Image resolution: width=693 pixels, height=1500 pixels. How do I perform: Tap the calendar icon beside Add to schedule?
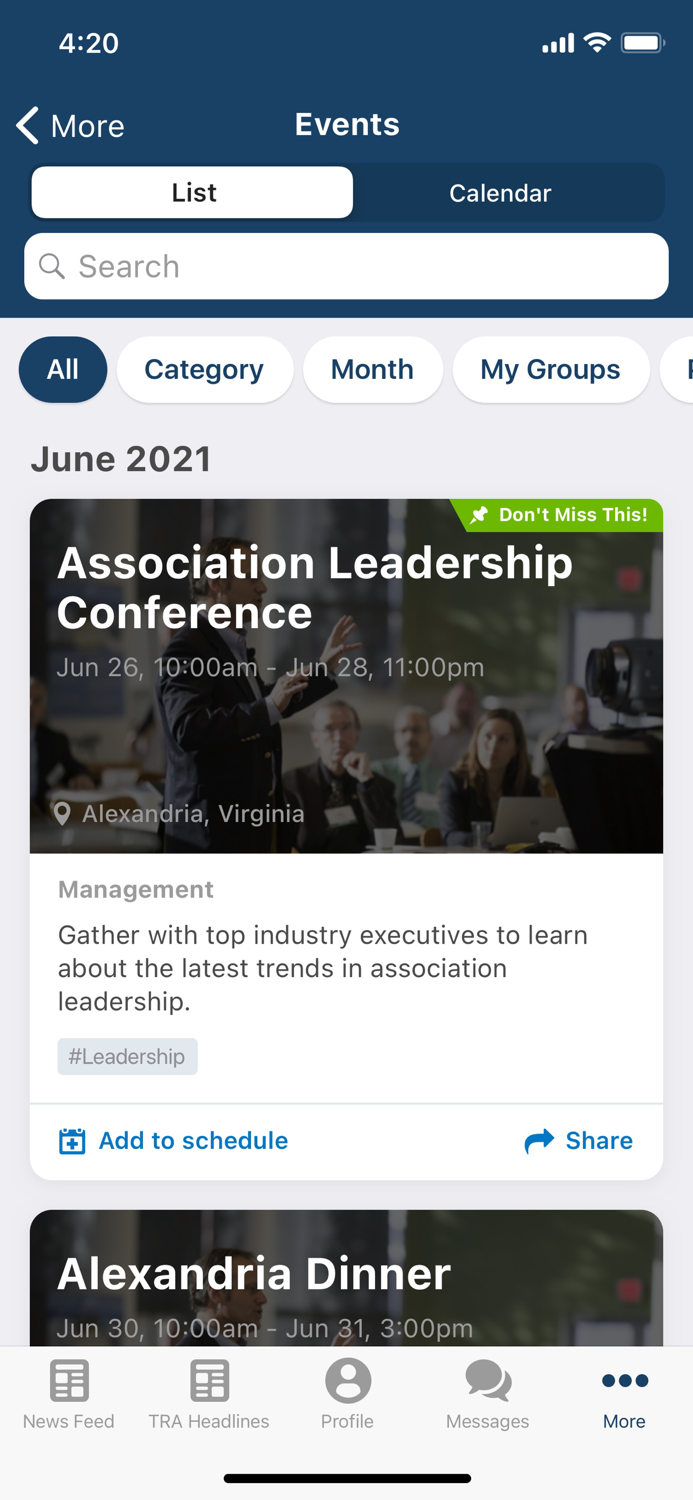coord(71,1140)
